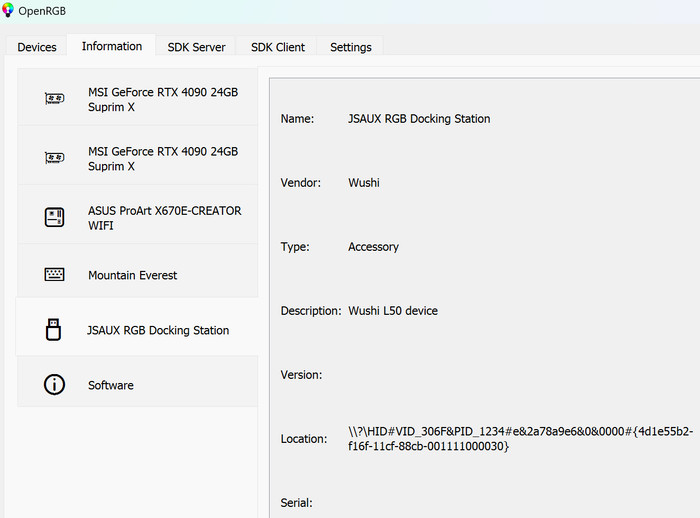Click the HID location path text
The height and width of the screenshot is (518, 700).
point(521,439)
